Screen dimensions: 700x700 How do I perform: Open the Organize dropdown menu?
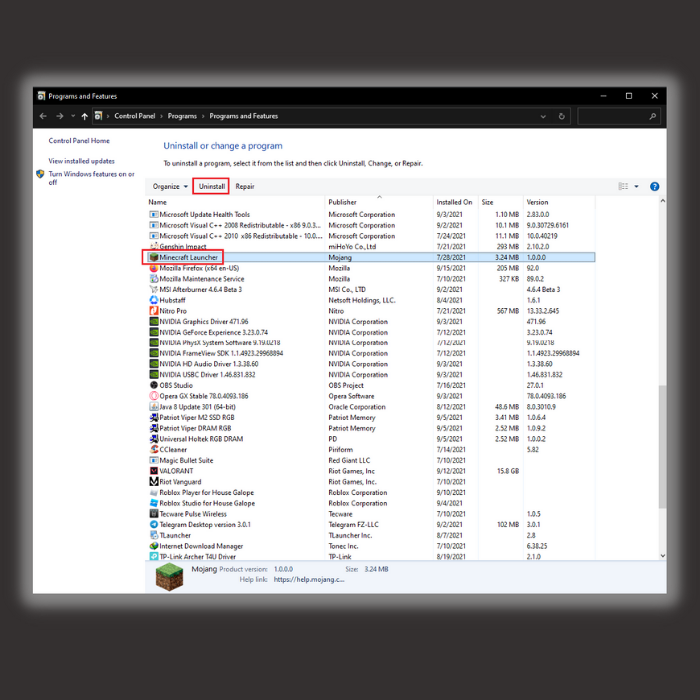coord(170,186)
